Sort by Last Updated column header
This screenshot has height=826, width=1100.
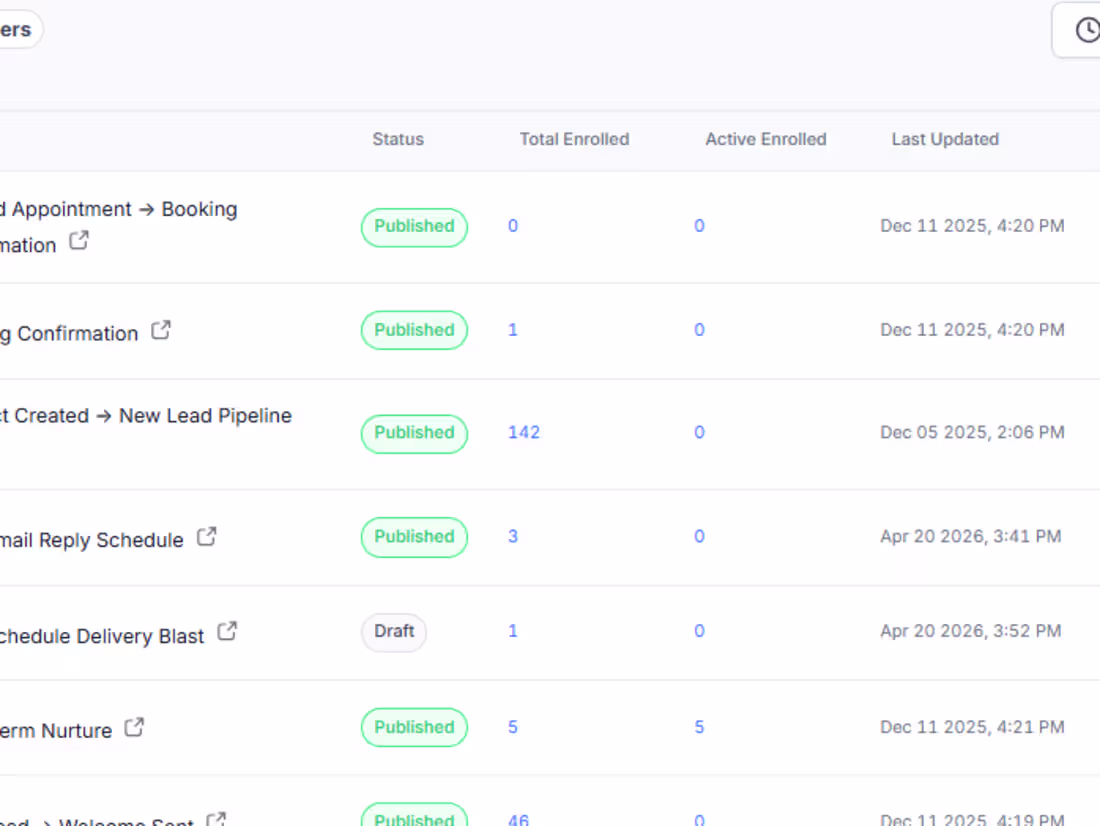(945, 139)
